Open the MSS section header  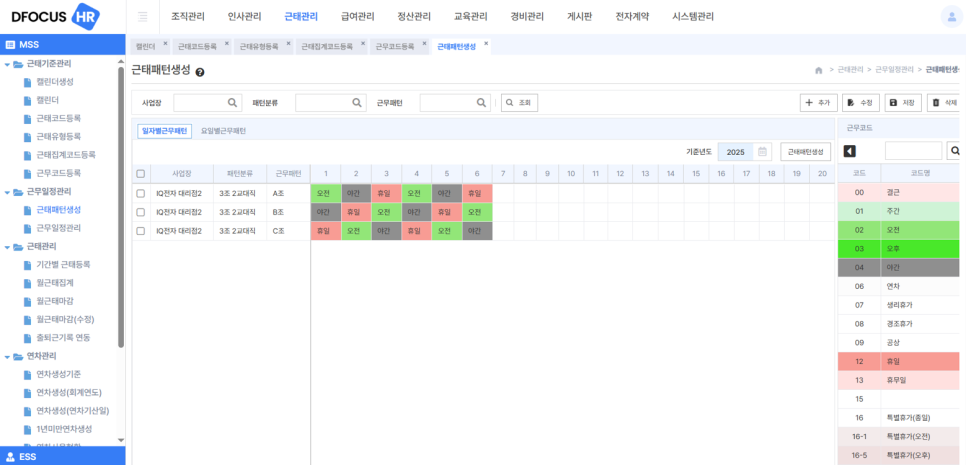click(62, 44)
